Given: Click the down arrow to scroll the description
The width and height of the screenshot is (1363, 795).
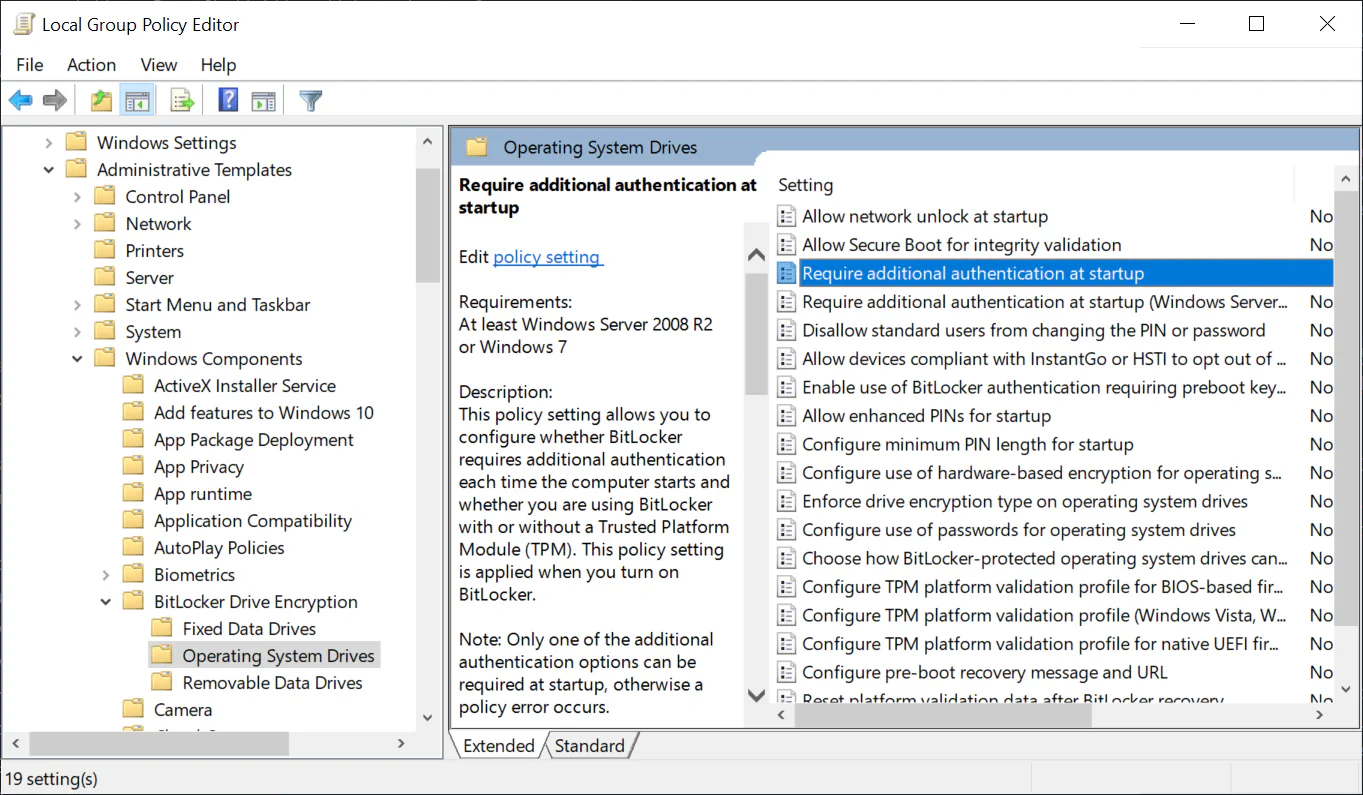Looking at the screenshot, I should [756, 695].
